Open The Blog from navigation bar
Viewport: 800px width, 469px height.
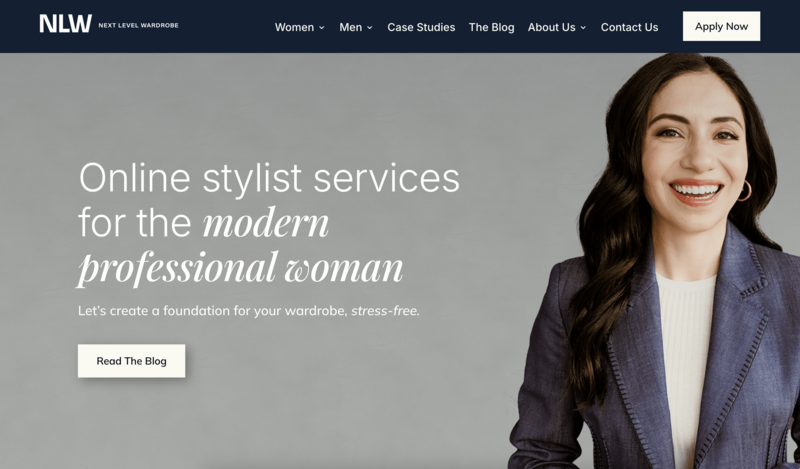click(491, 27)
